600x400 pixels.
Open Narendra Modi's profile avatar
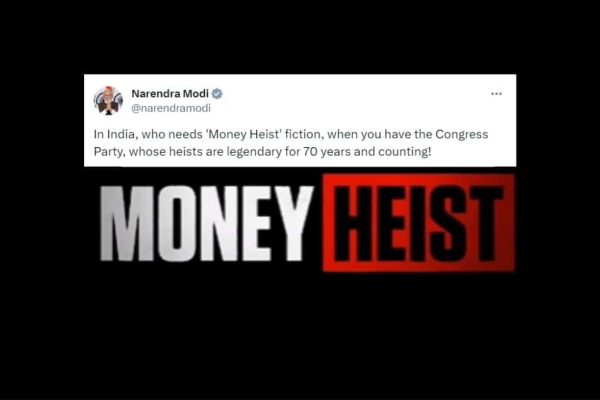(108, 101)
